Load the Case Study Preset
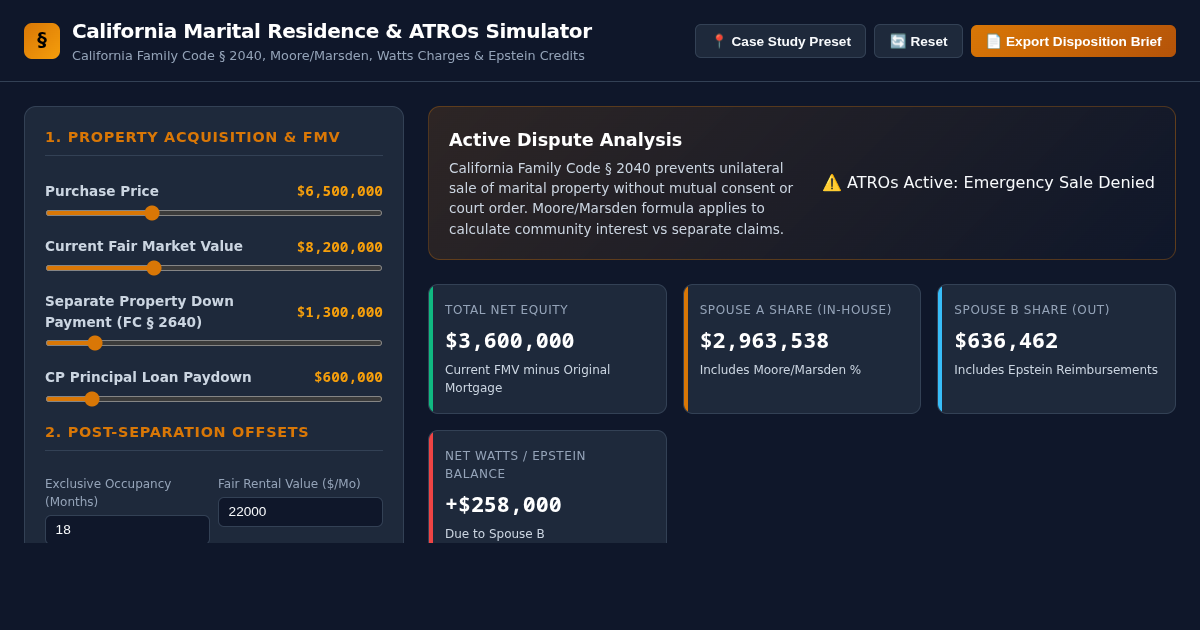The image size is (1200, 630). [780, 41]
